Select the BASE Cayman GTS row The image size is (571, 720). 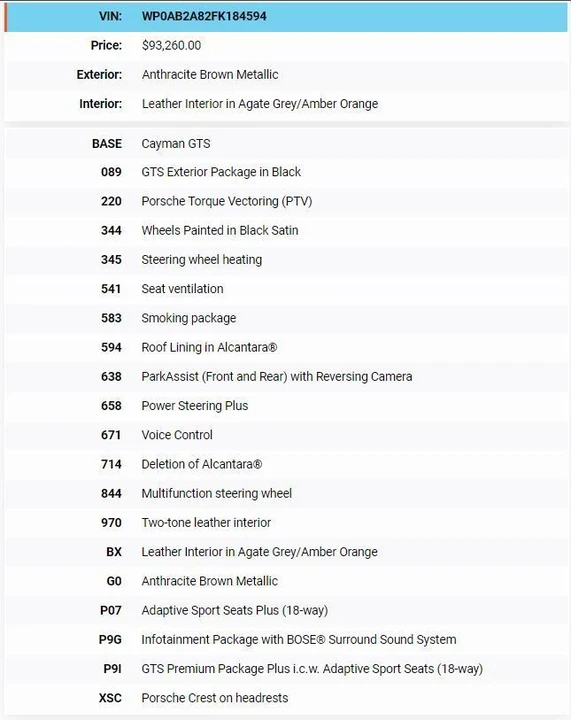pyautogui.click(x=286, y=144)
